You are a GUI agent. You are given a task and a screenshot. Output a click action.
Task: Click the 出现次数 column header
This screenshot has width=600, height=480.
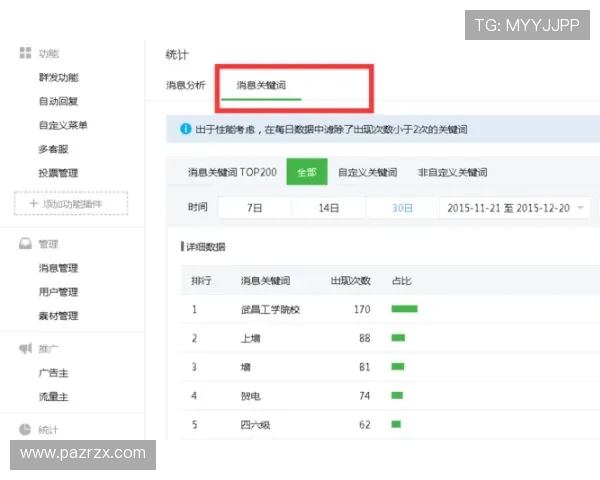coord(351,281)
